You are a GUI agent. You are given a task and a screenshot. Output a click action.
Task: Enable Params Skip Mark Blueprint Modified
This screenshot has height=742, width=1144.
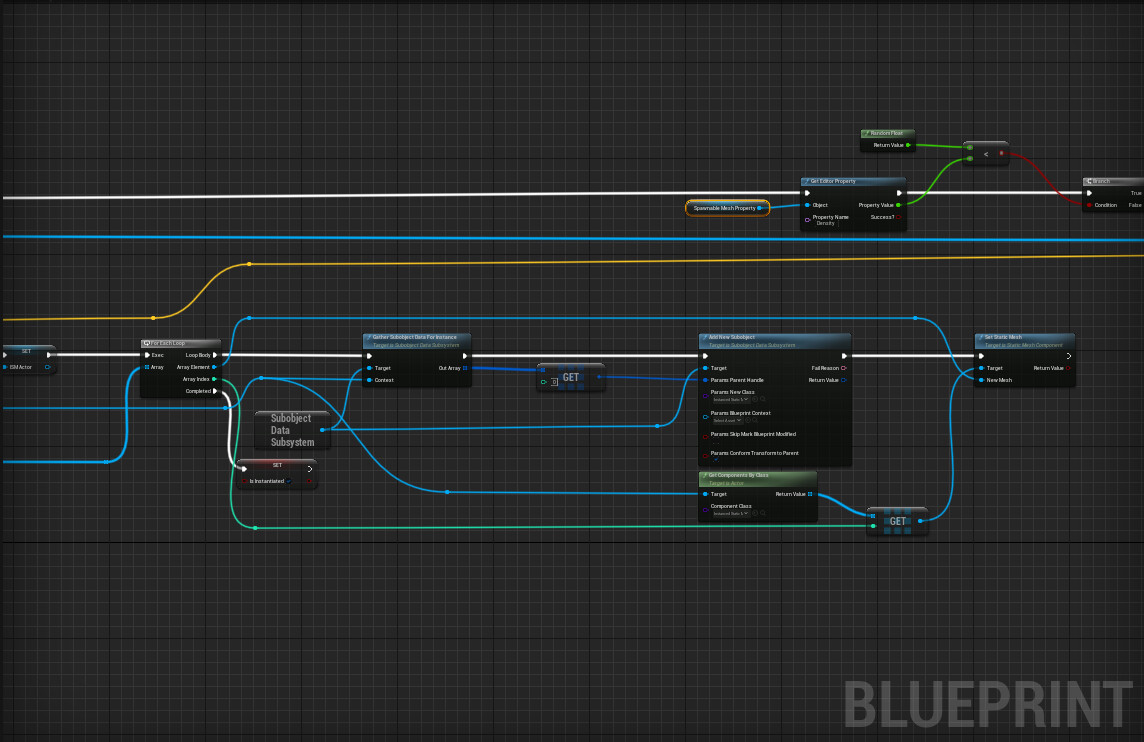click(715, 442)
